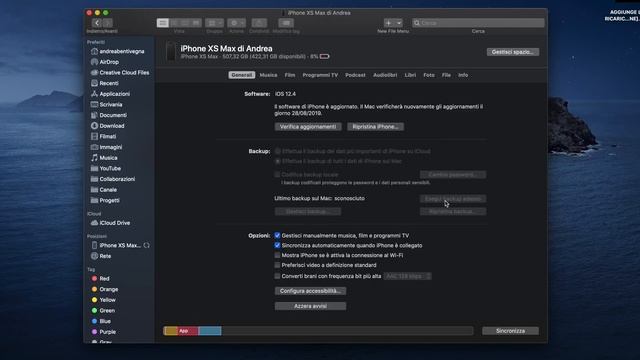Open the New File Menu dropdown arrow
Image resolution: width=640 pixels, height=360 pixels.
(399, 23)
